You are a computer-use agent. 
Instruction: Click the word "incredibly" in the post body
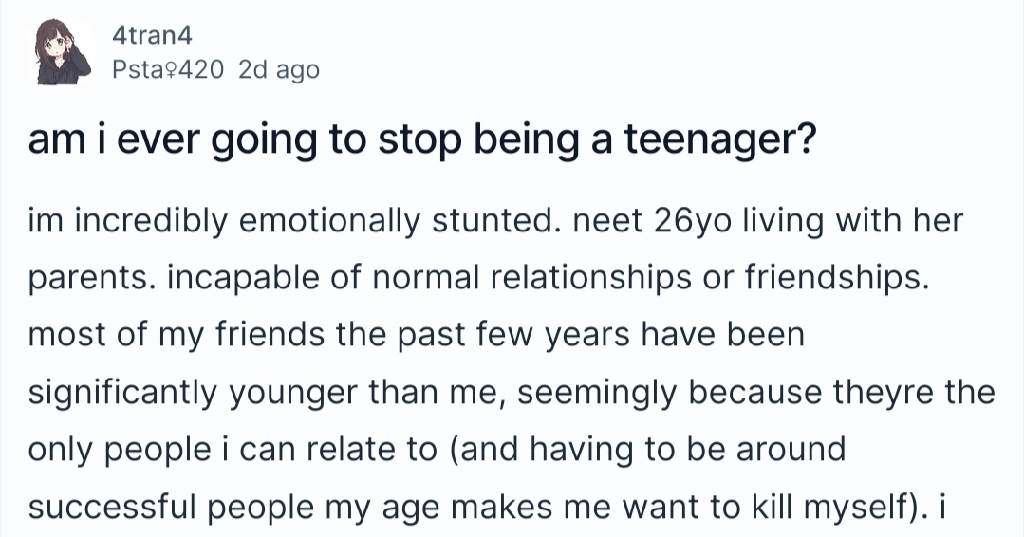(x=149, y=220)
